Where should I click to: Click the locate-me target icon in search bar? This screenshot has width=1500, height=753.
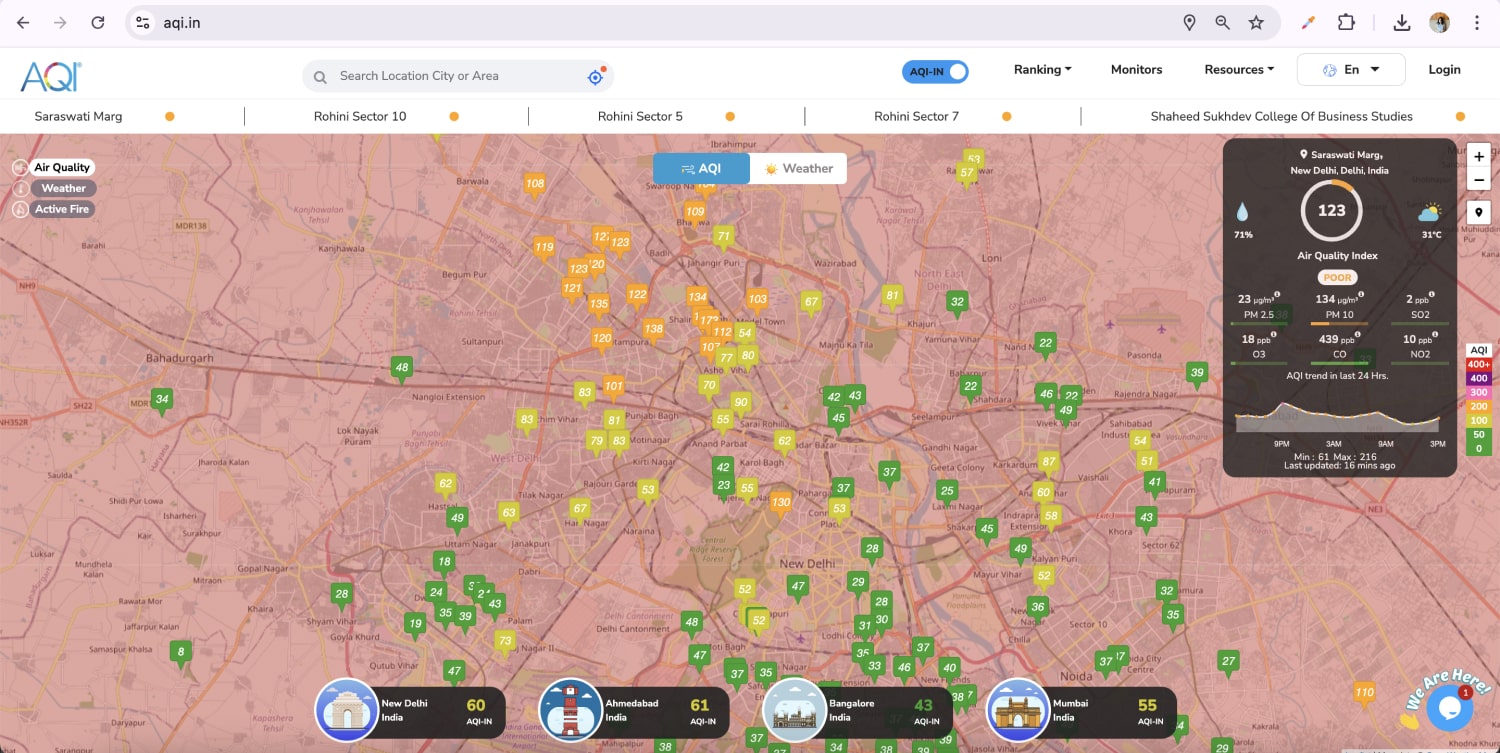pos(595,76)
